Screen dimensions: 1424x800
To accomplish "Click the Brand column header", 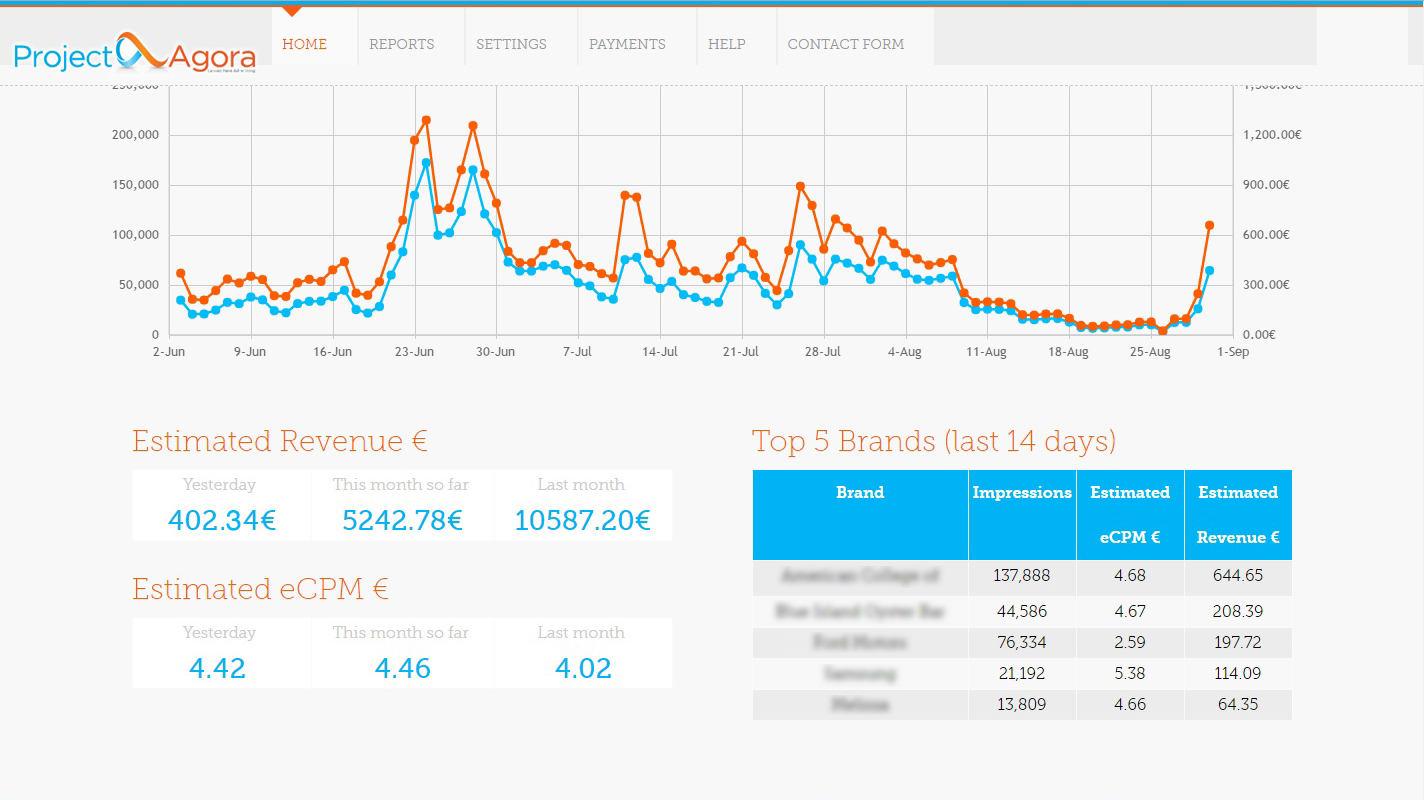I will (x=860, y=492).
